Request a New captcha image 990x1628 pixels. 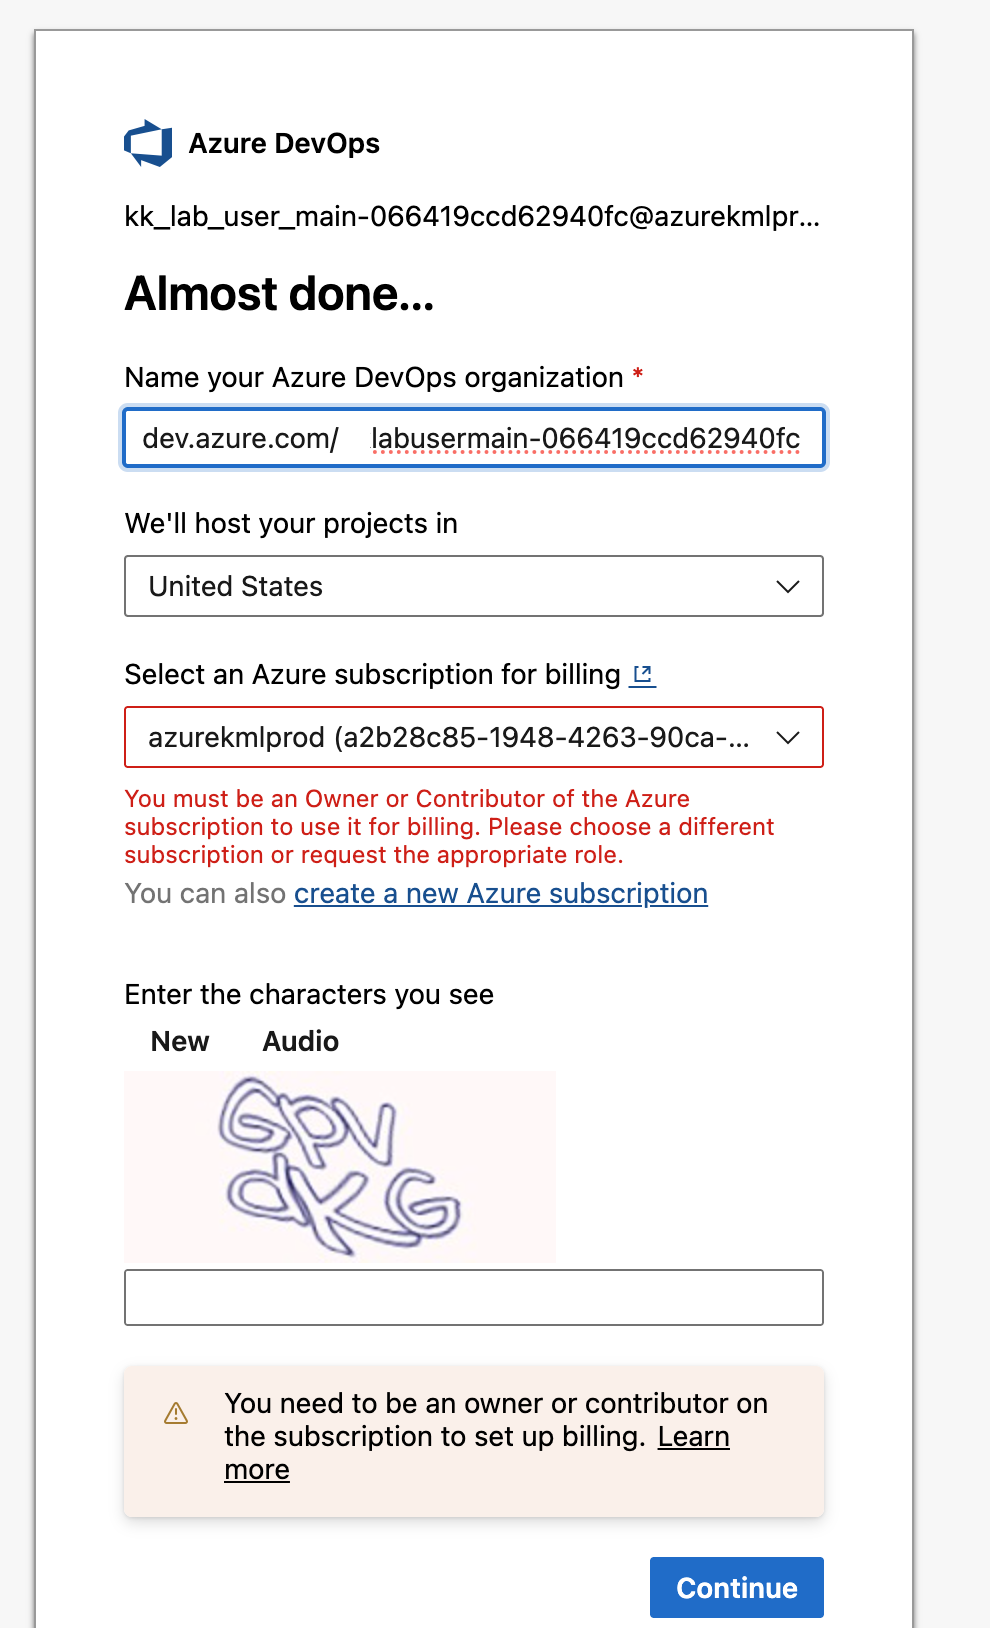(180, 1041)
